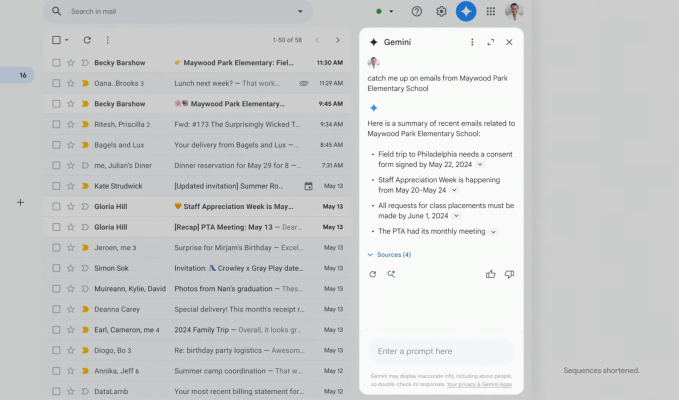This screenshot has height=400, width=679.
Task: Expand the Gemini panel to full size
Action: tap(490, 42)
